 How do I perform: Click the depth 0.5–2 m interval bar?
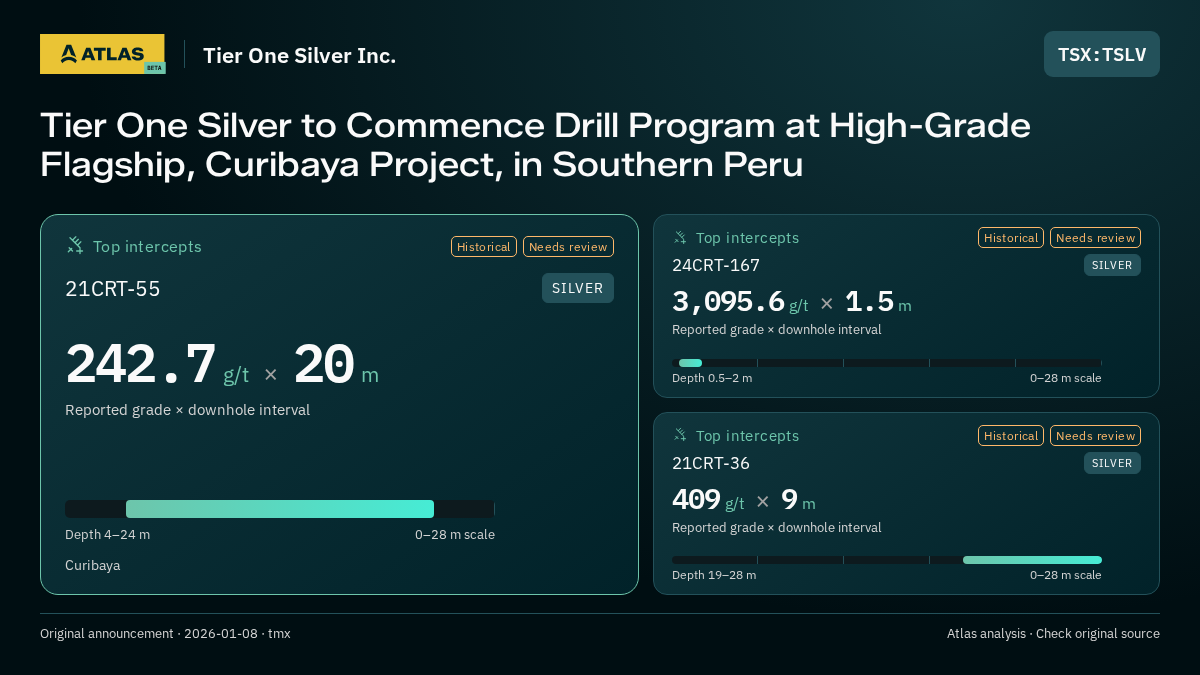[x=690, y=363]
